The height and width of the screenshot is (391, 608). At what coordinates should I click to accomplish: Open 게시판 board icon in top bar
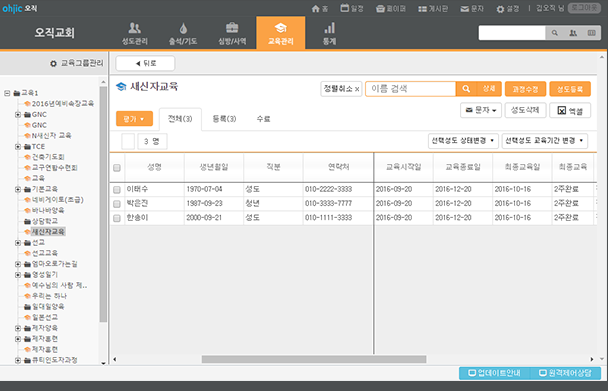[x=422, y=9]
